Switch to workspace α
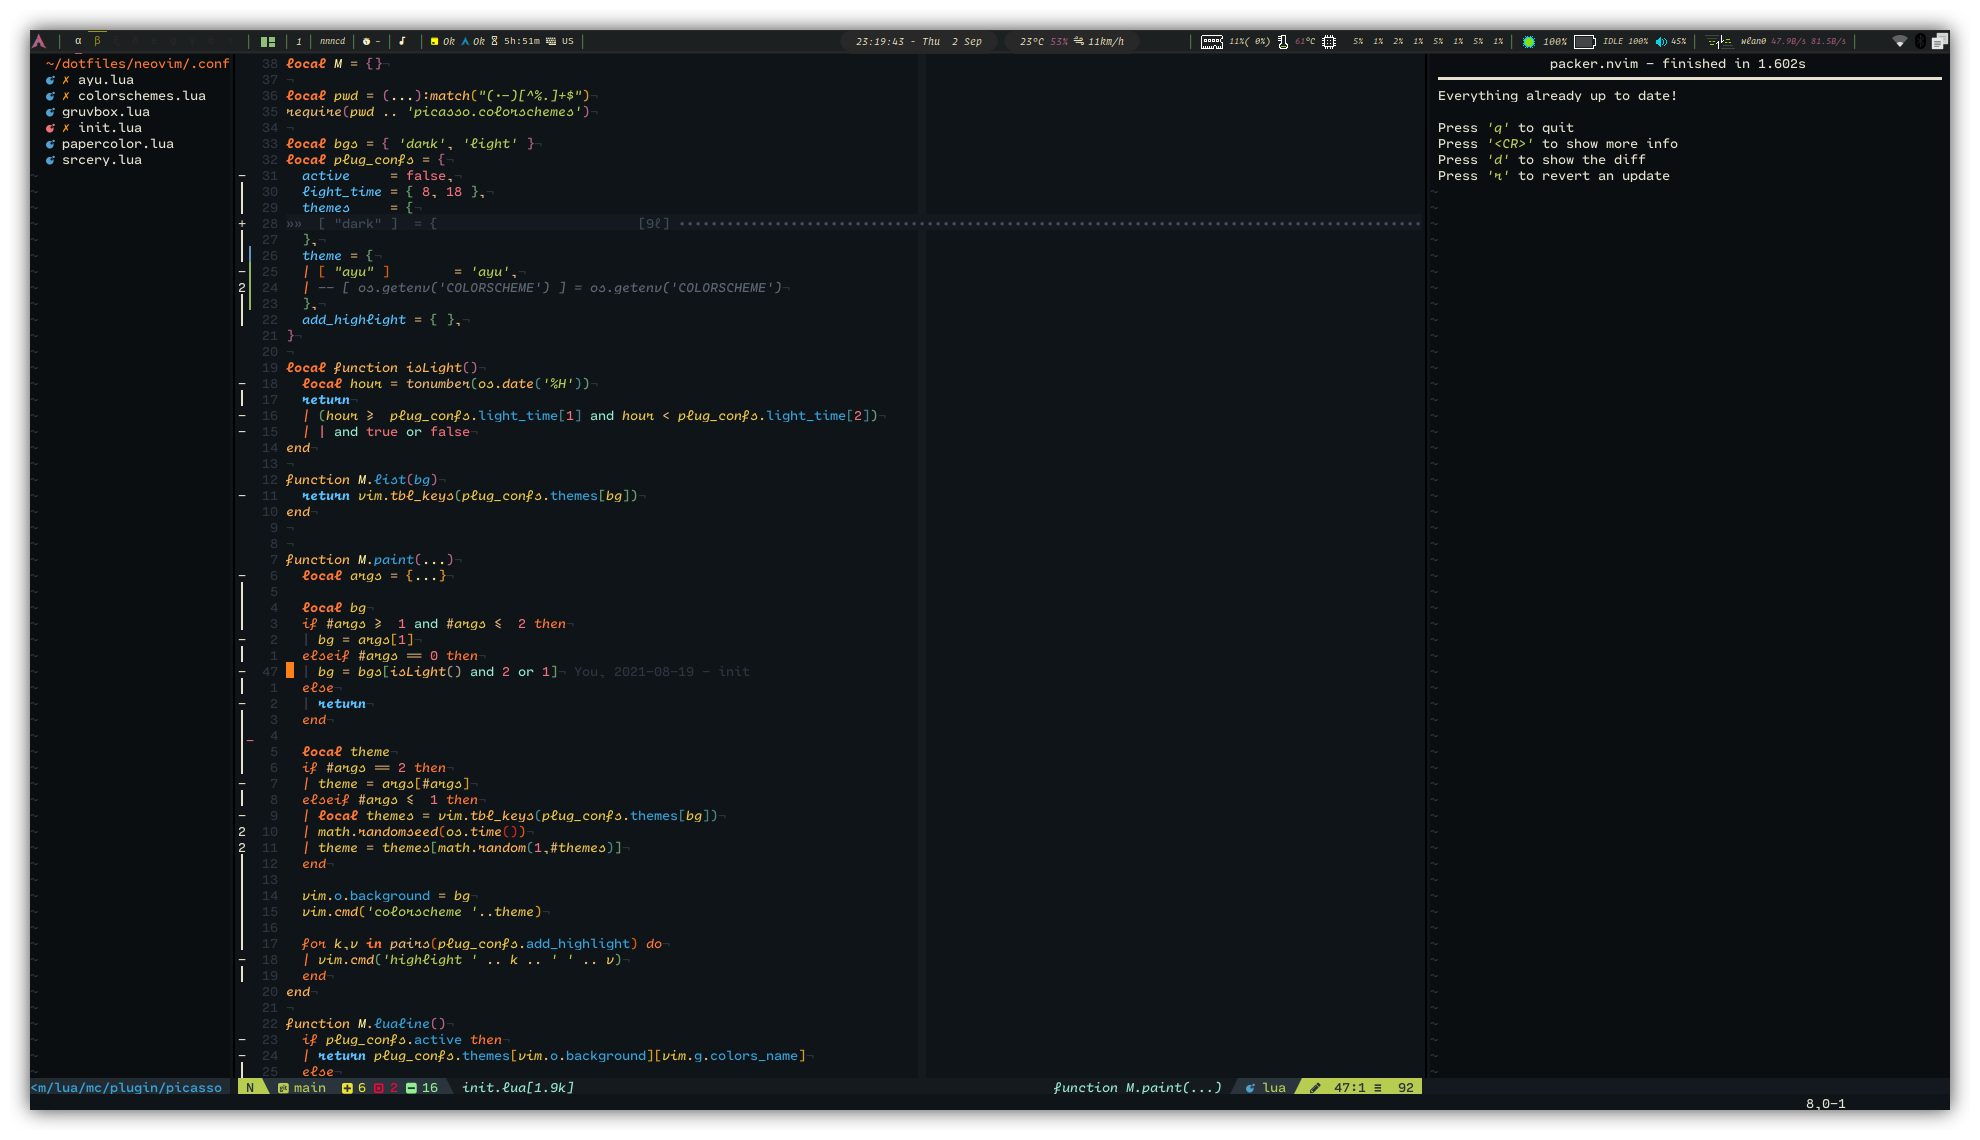This screenshot has height=1140, width=1980. 78,41
